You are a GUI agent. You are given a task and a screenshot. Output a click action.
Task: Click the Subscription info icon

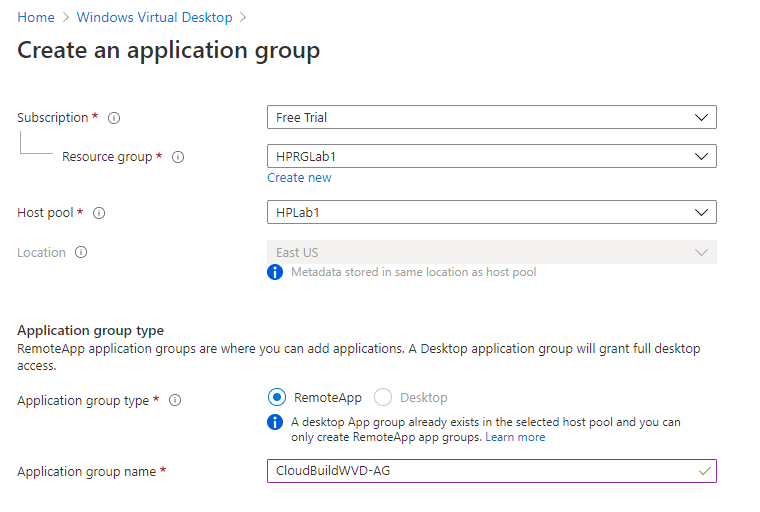(114, 118)
